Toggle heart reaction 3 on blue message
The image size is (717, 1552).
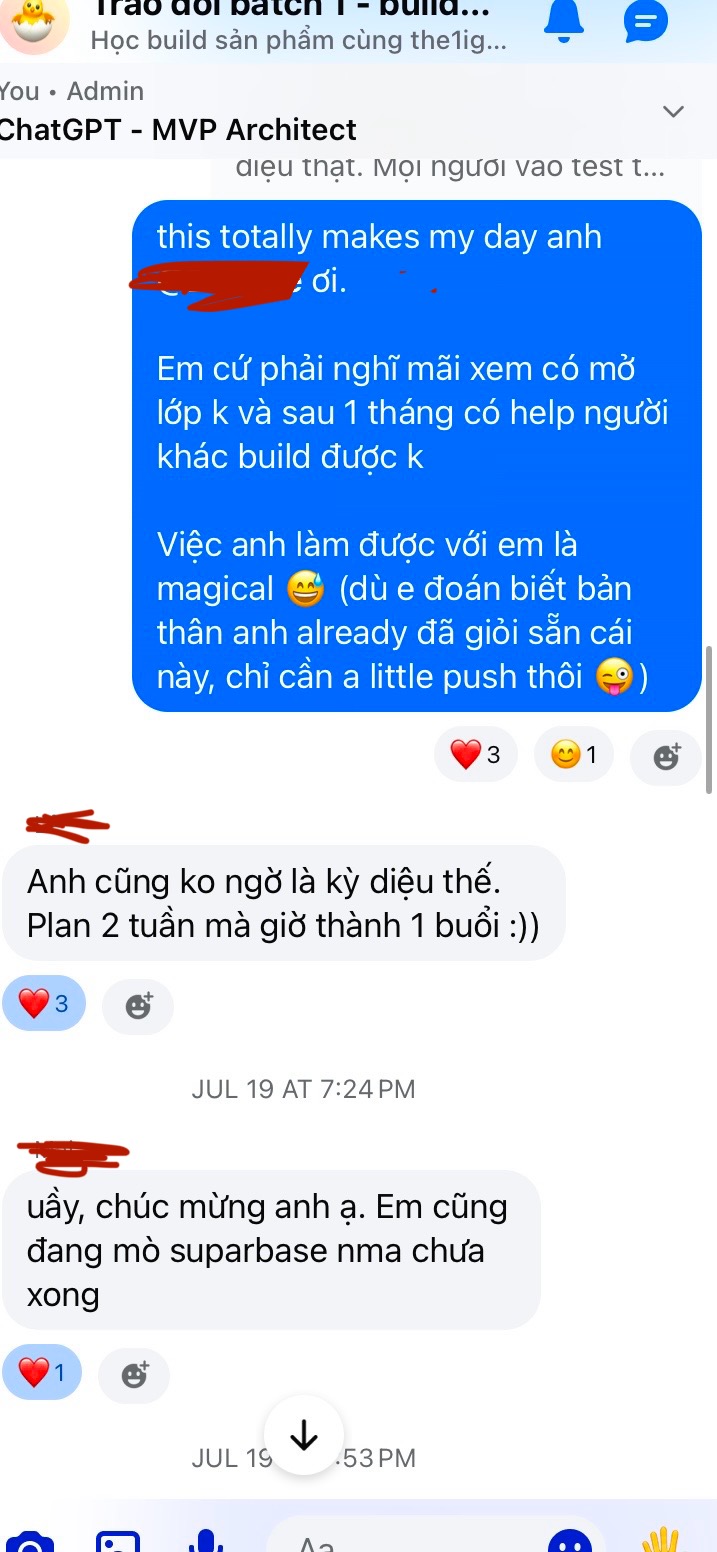pos(476,754)
